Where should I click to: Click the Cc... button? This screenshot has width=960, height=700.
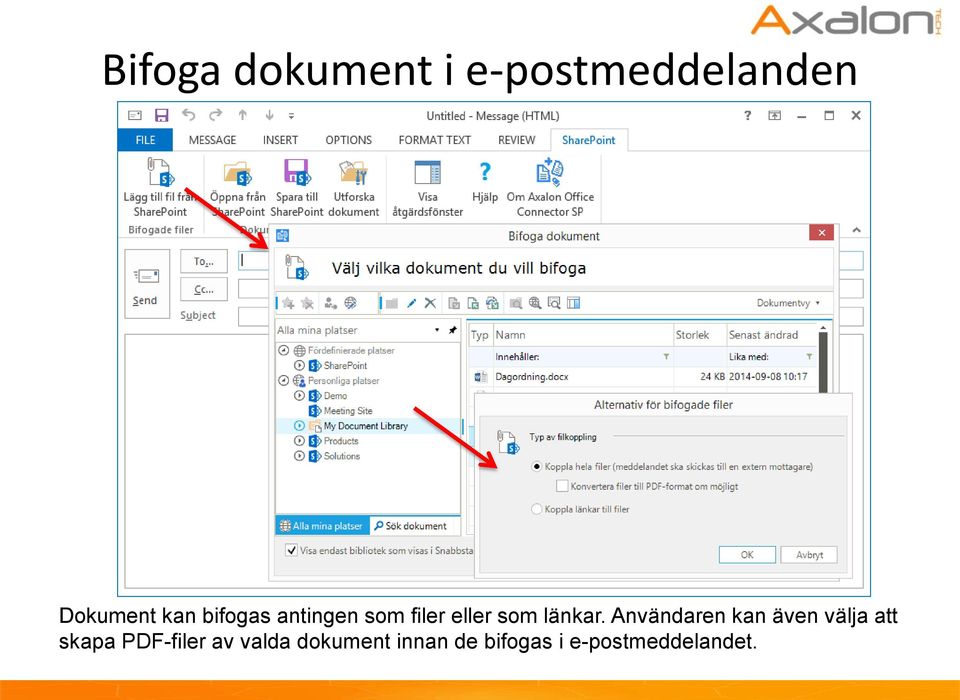[204, 289]
